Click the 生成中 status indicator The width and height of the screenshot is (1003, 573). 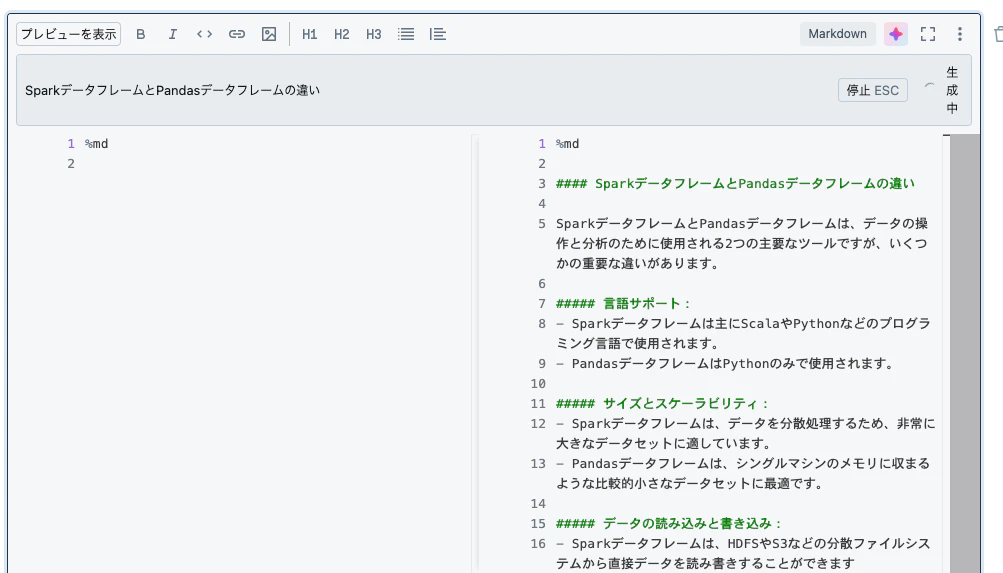[952, 90]
